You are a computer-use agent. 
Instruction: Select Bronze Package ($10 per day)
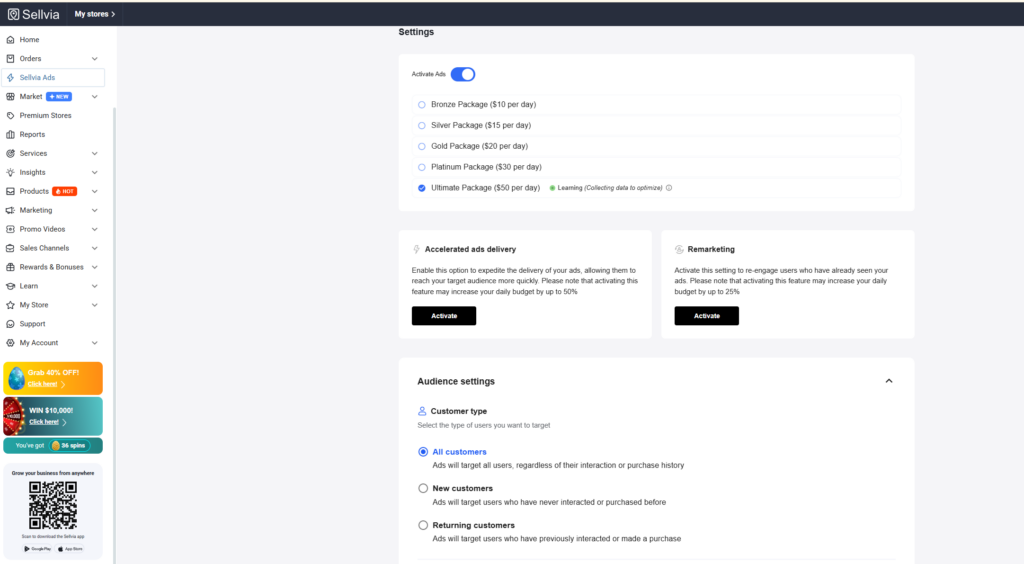pos(422,104)
